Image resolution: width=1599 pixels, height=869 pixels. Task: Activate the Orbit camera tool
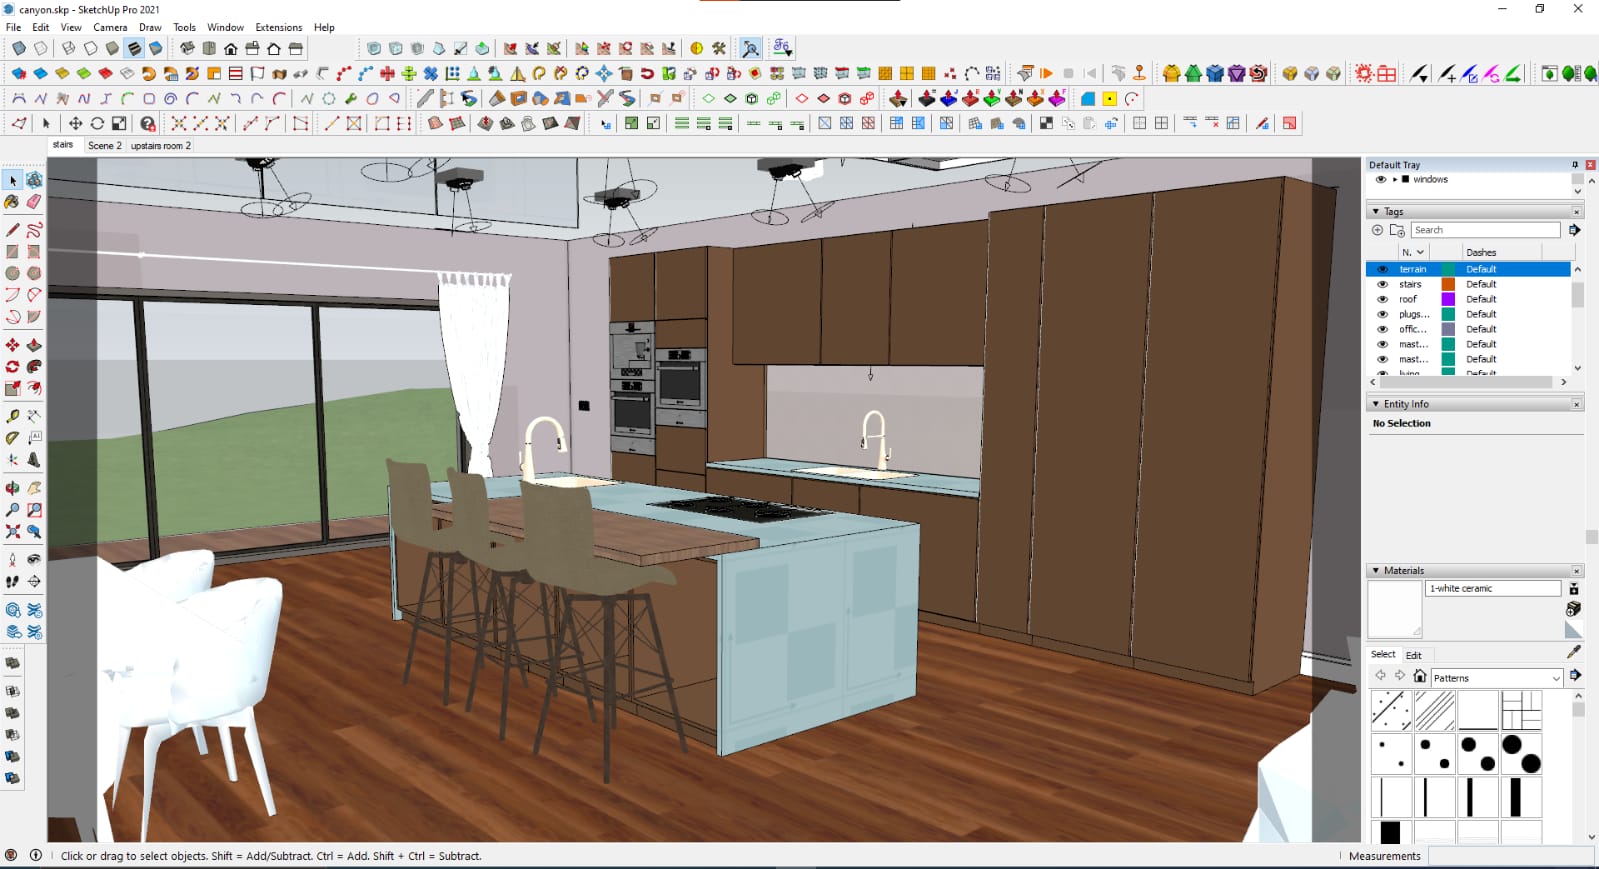click(12, 489)
